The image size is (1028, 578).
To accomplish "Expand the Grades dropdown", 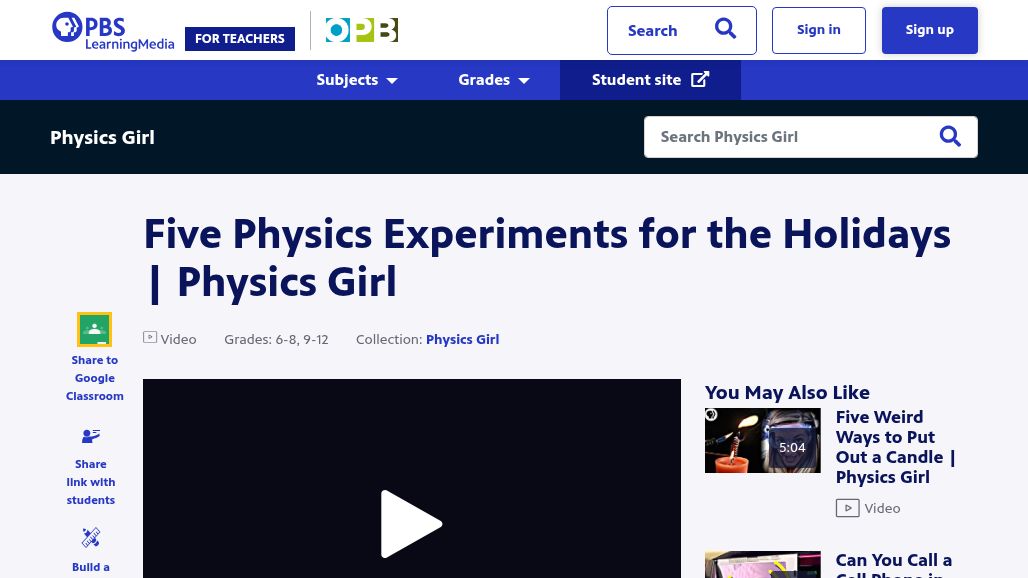I will (x=493, y=80).
